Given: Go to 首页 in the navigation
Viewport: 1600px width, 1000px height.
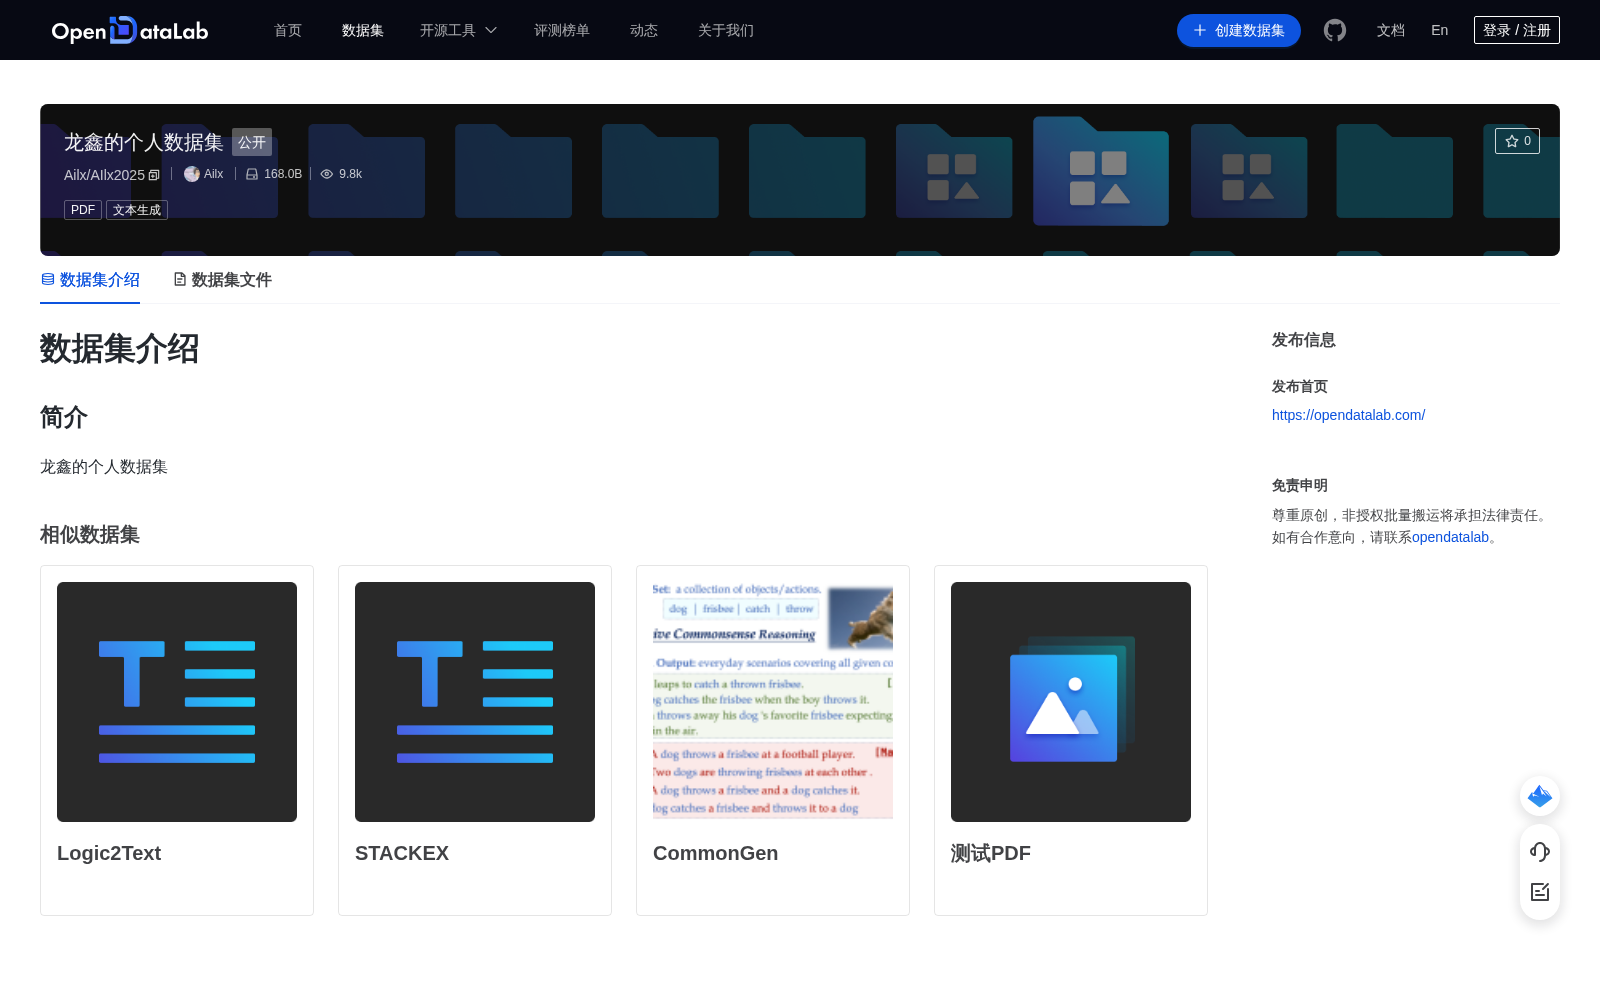Looking at the screenshot, I should pos(288,30).
